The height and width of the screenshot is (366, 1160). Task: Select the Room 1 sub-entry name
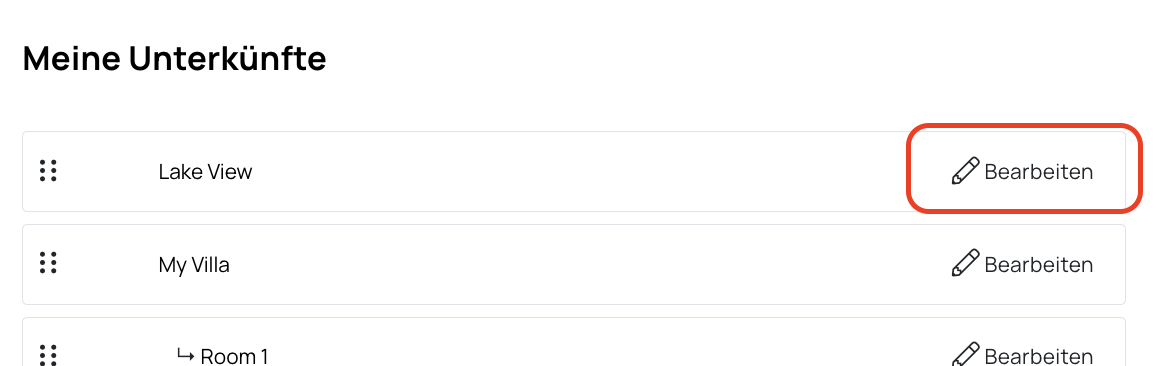tap(235, 356)
